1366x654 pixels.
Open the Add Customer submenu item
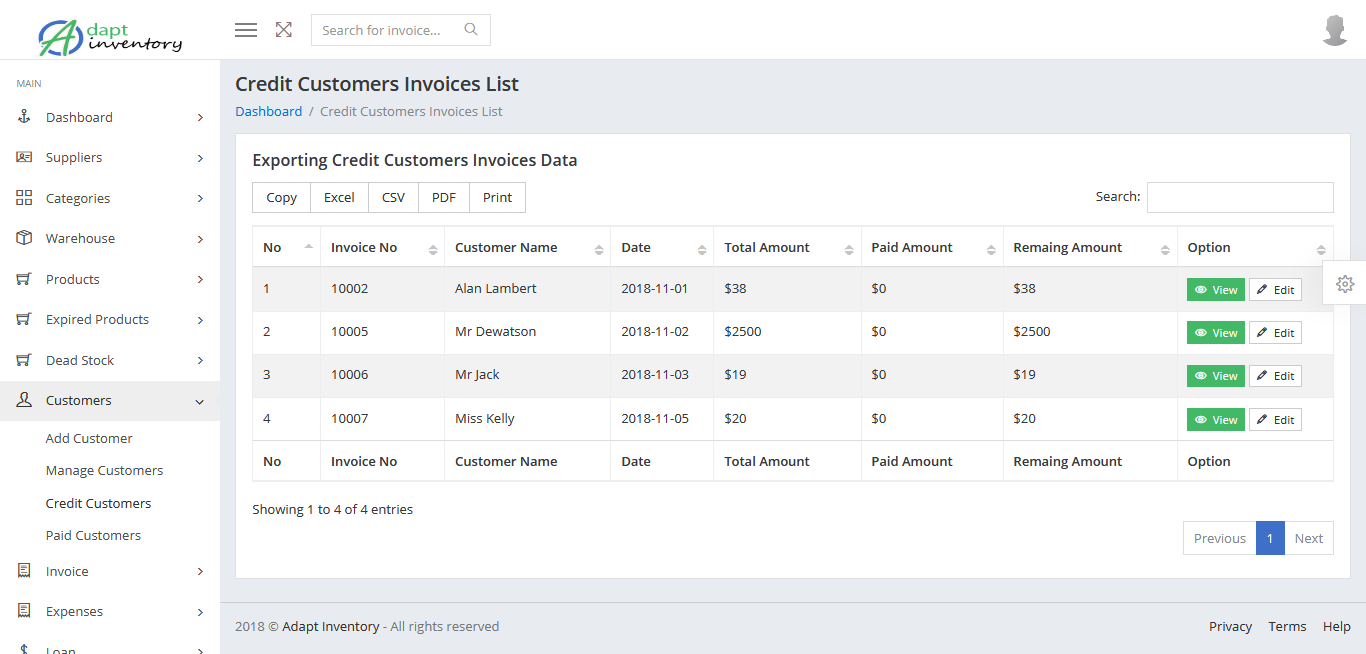pyautogui.click(x=89, y=439)
